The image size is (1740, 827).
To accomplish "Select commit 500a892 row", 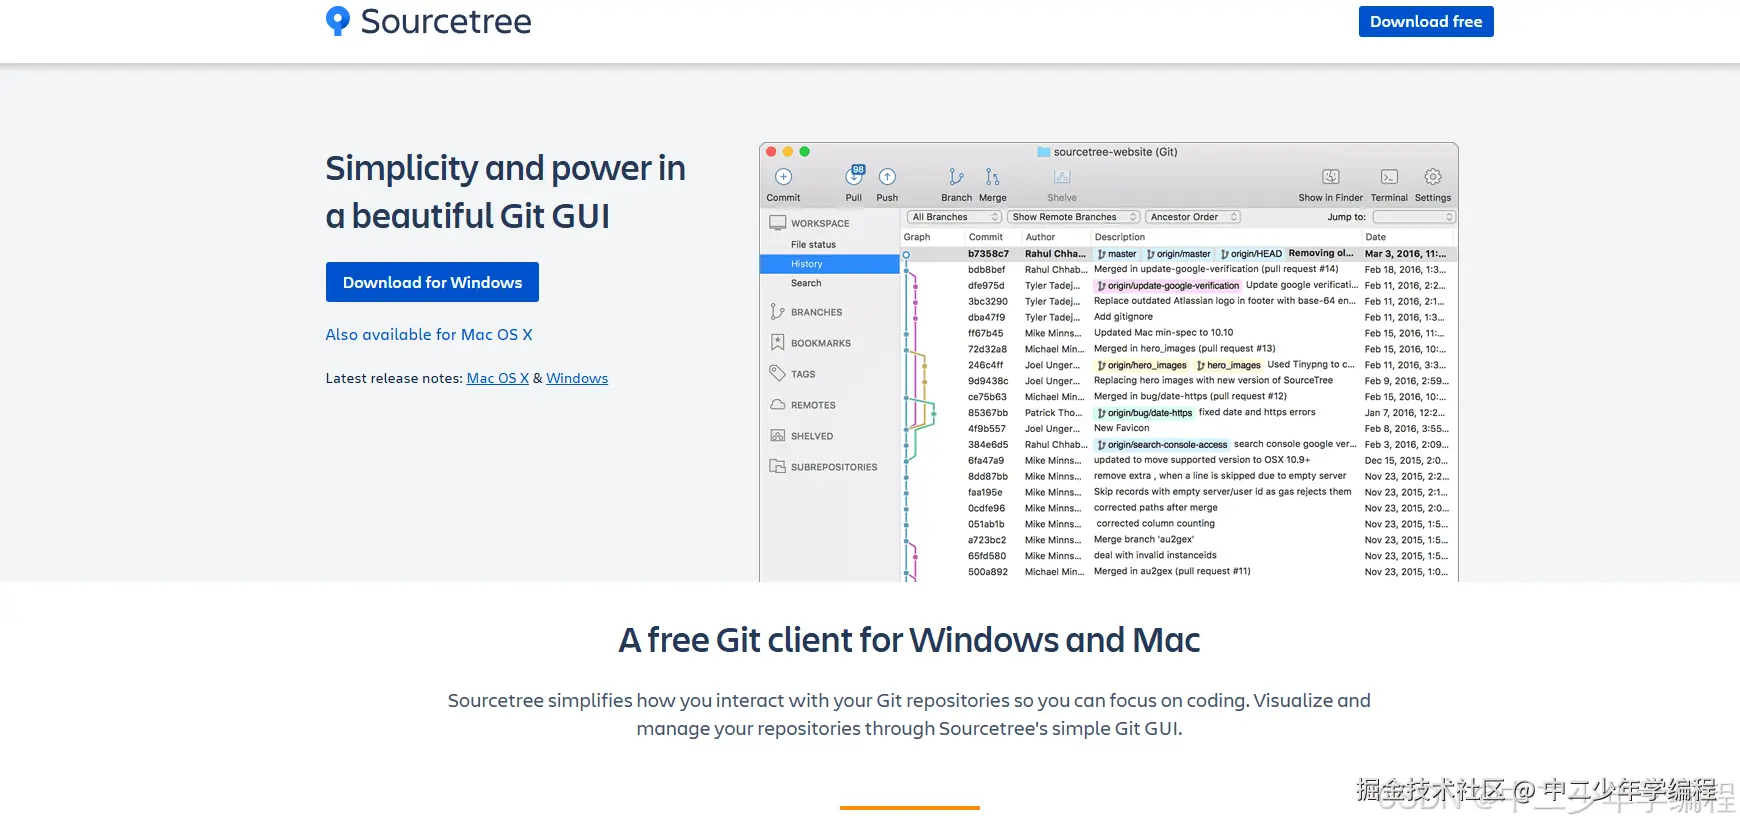I will pos(1179,572).
